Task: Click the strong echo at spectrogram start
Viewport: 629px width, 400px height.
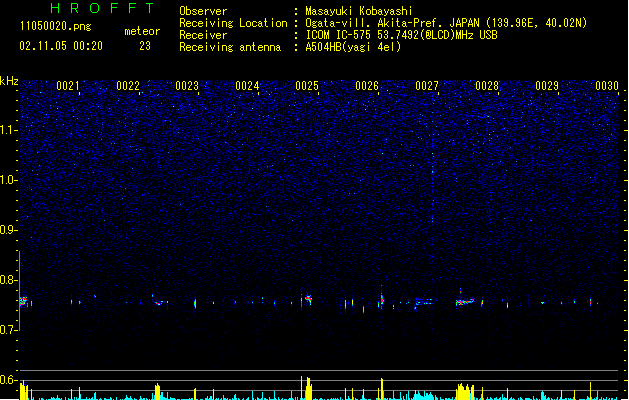Action: pos(23,301)
